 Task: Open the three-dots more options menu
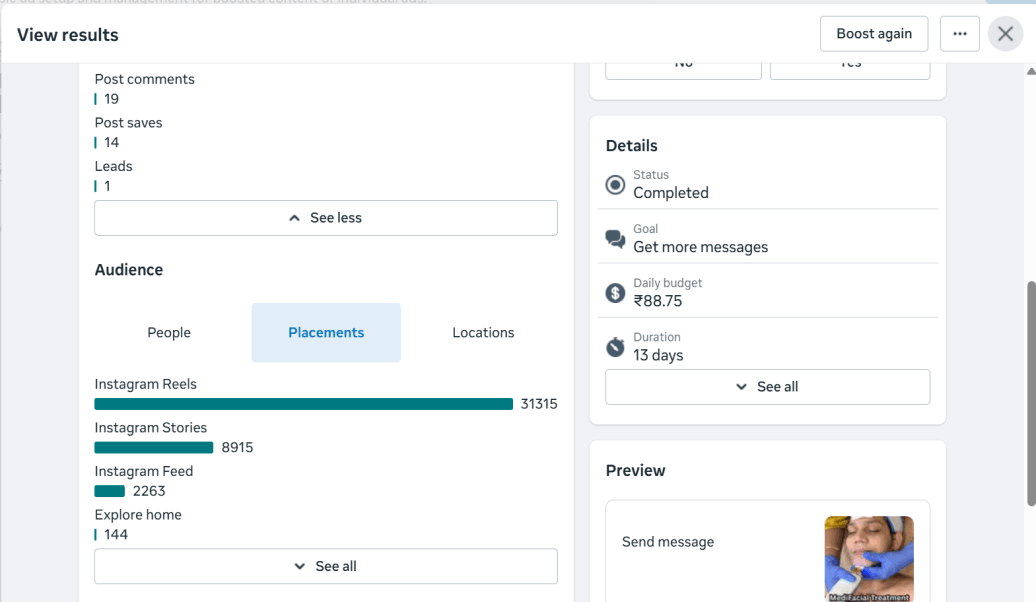point(959,34)
